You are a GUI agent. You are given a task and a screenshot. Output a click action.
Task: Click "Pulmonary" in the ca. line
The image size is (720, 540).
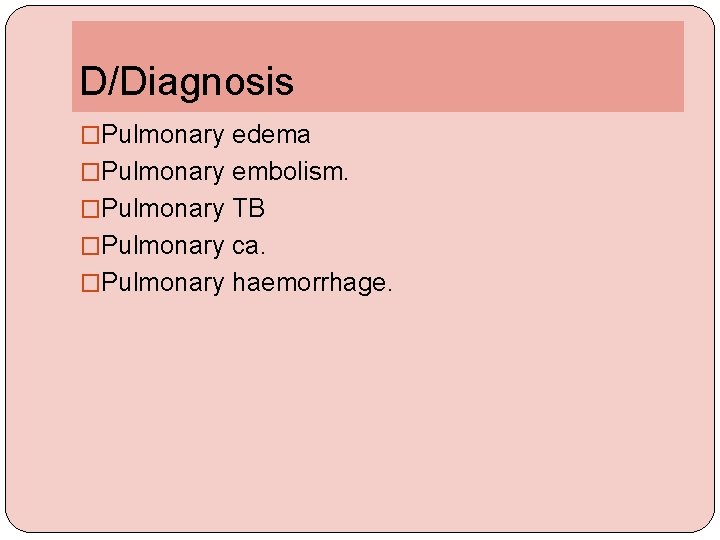163,246
